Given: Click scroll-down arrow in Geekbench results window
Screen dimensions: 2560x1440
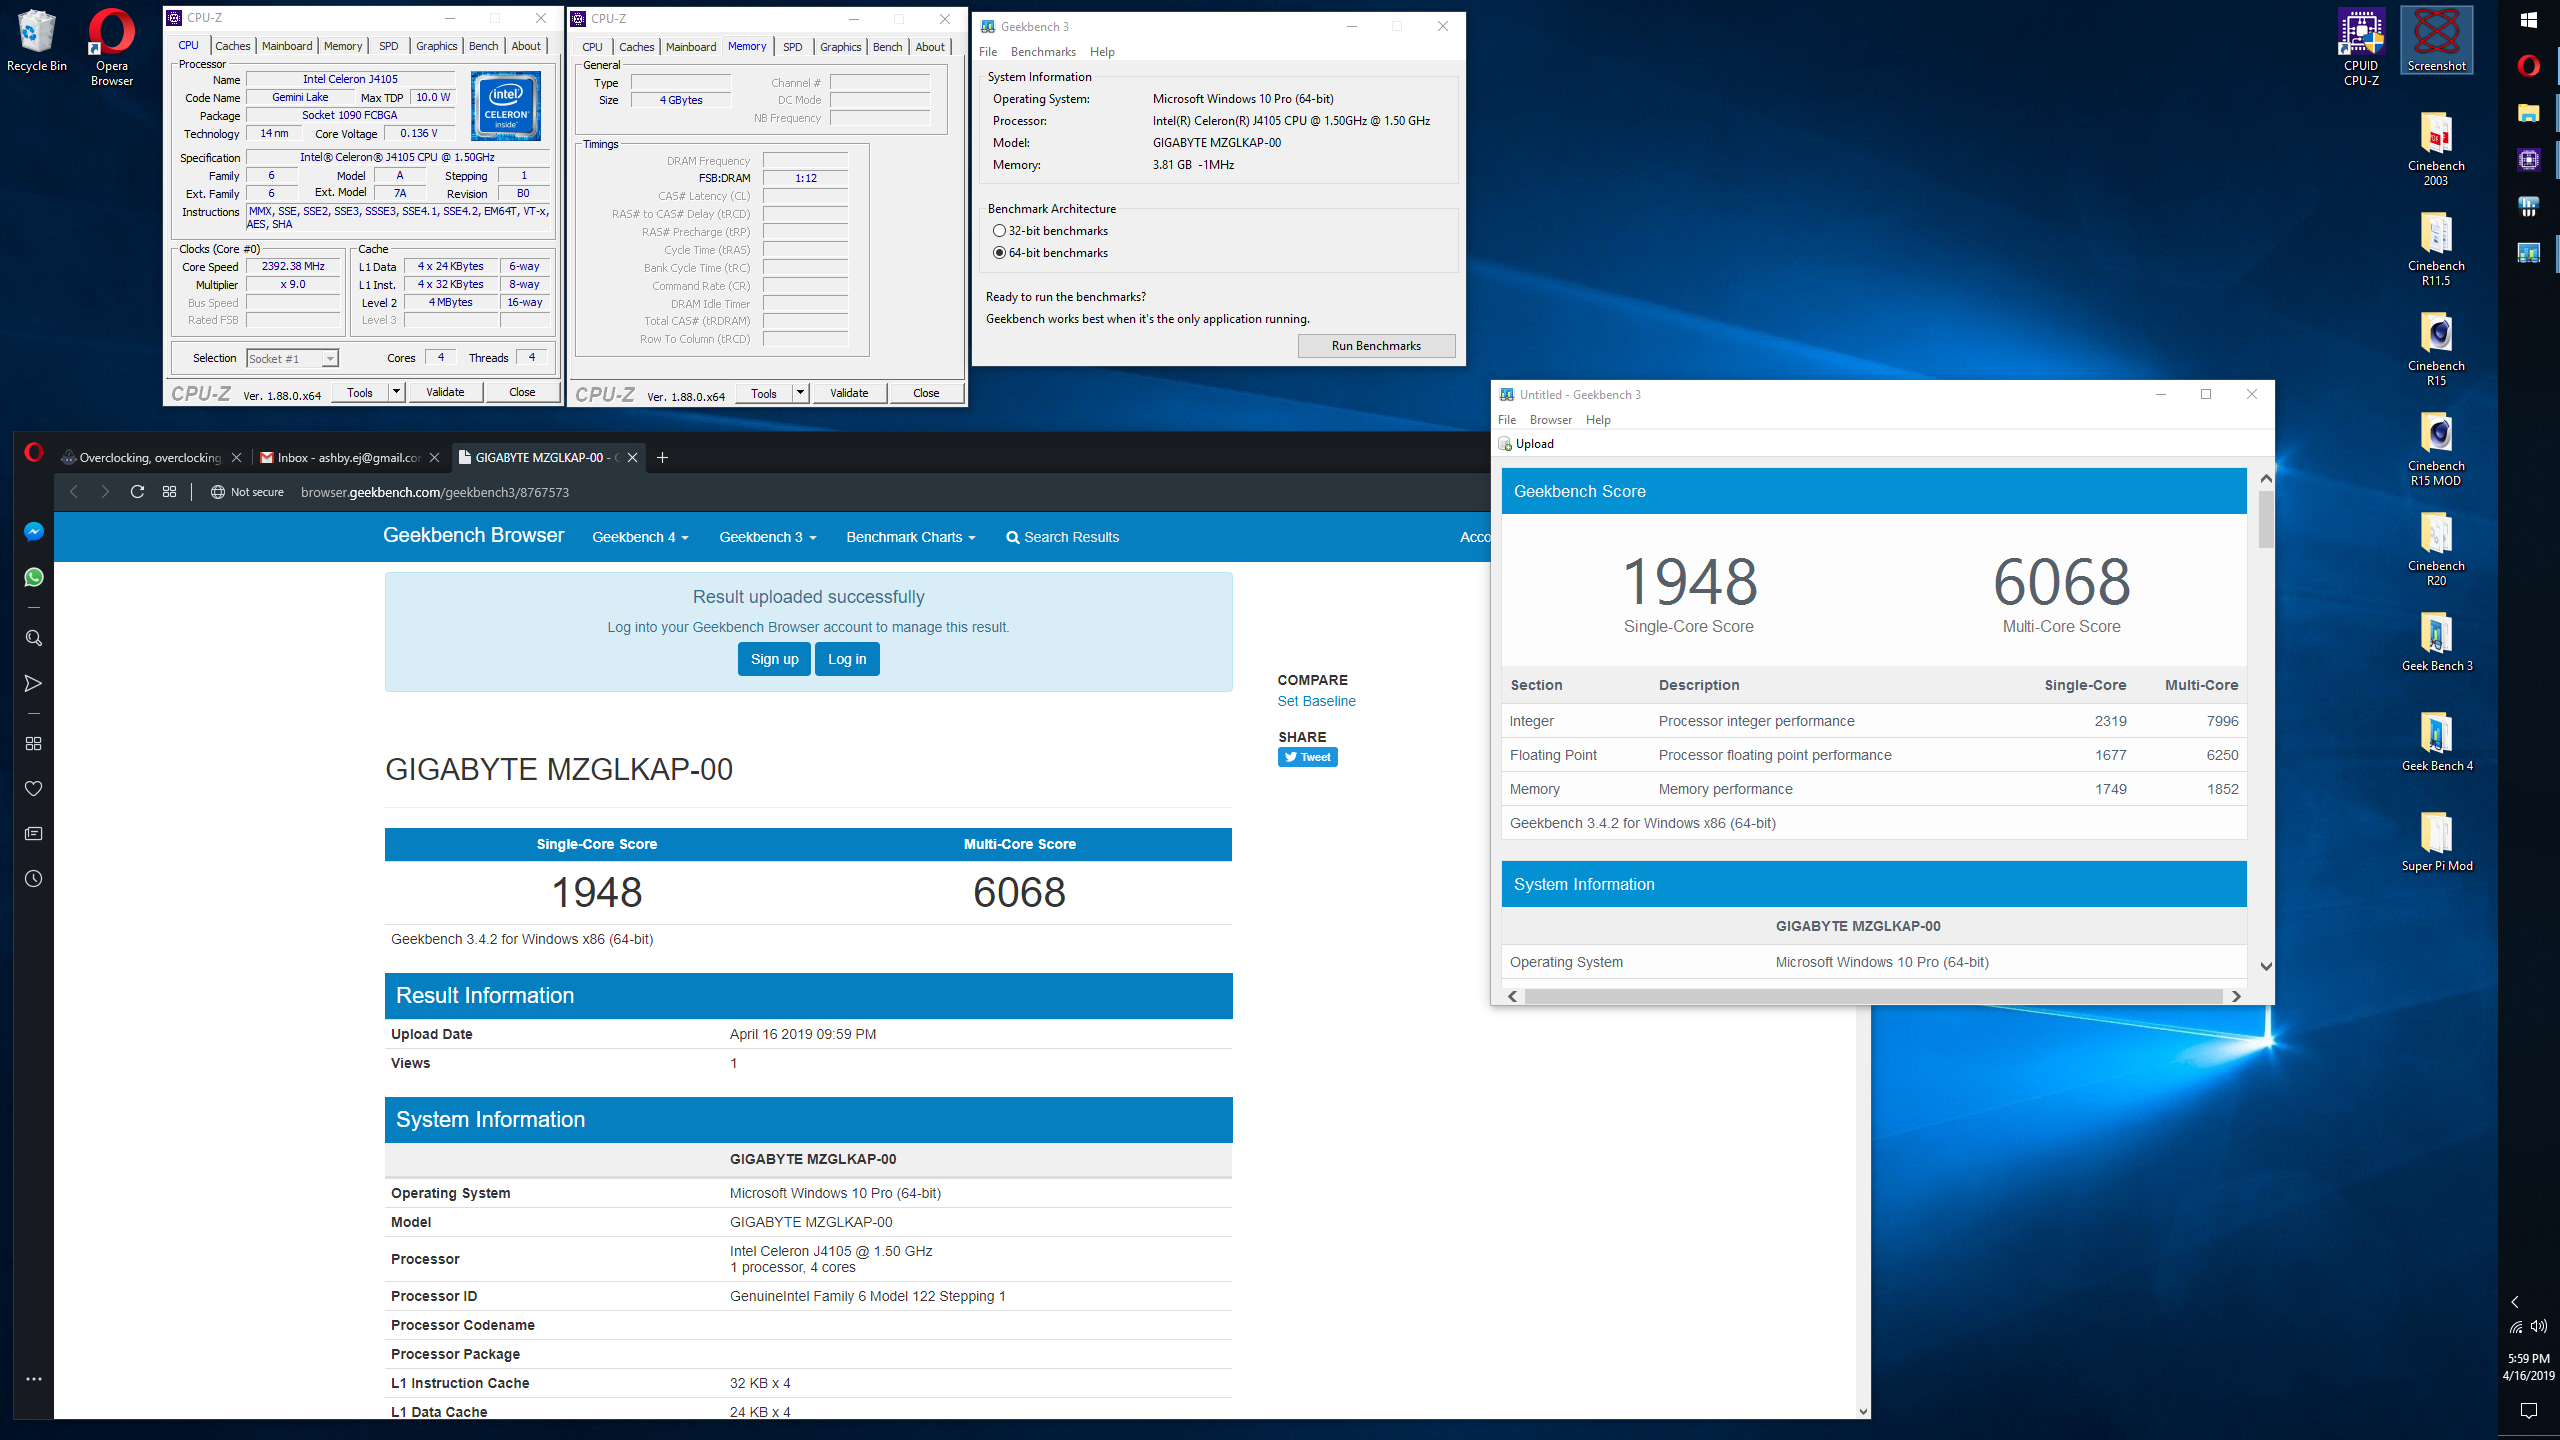Looking at the screenshot, I should pos(2266,966).
